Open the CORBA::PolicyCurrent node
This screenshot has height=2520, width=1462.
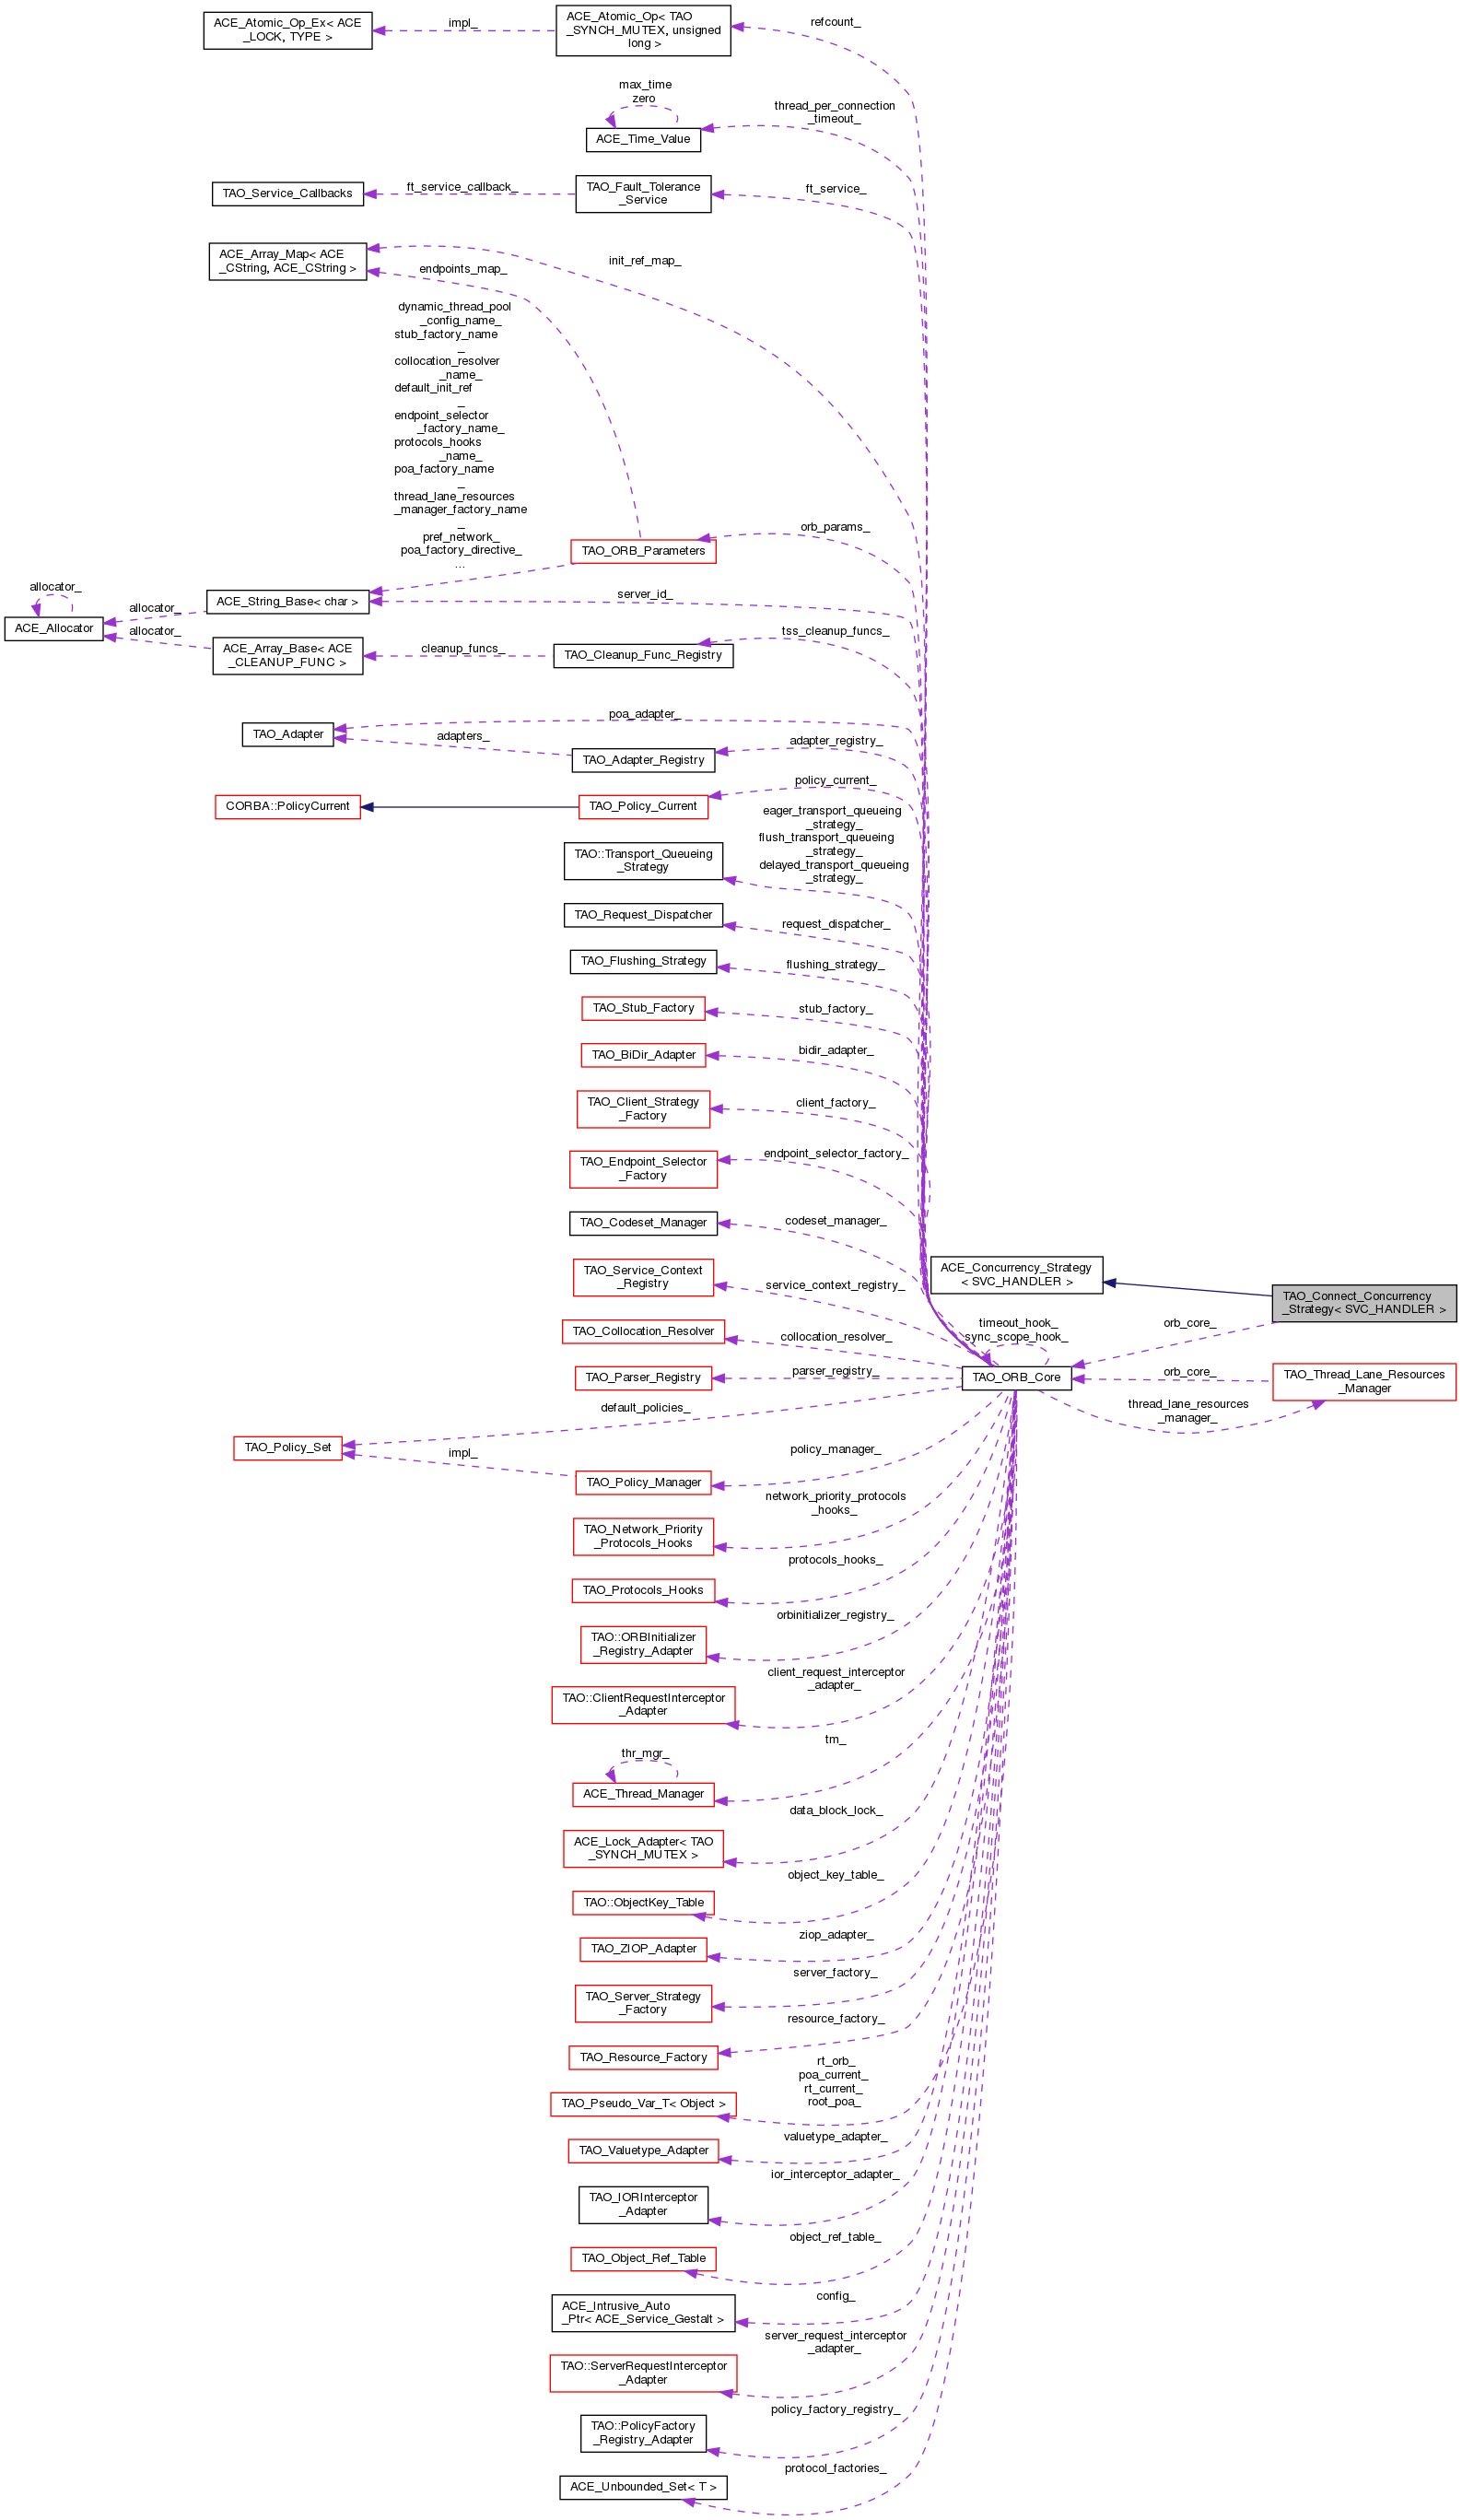tap(288, 806)
